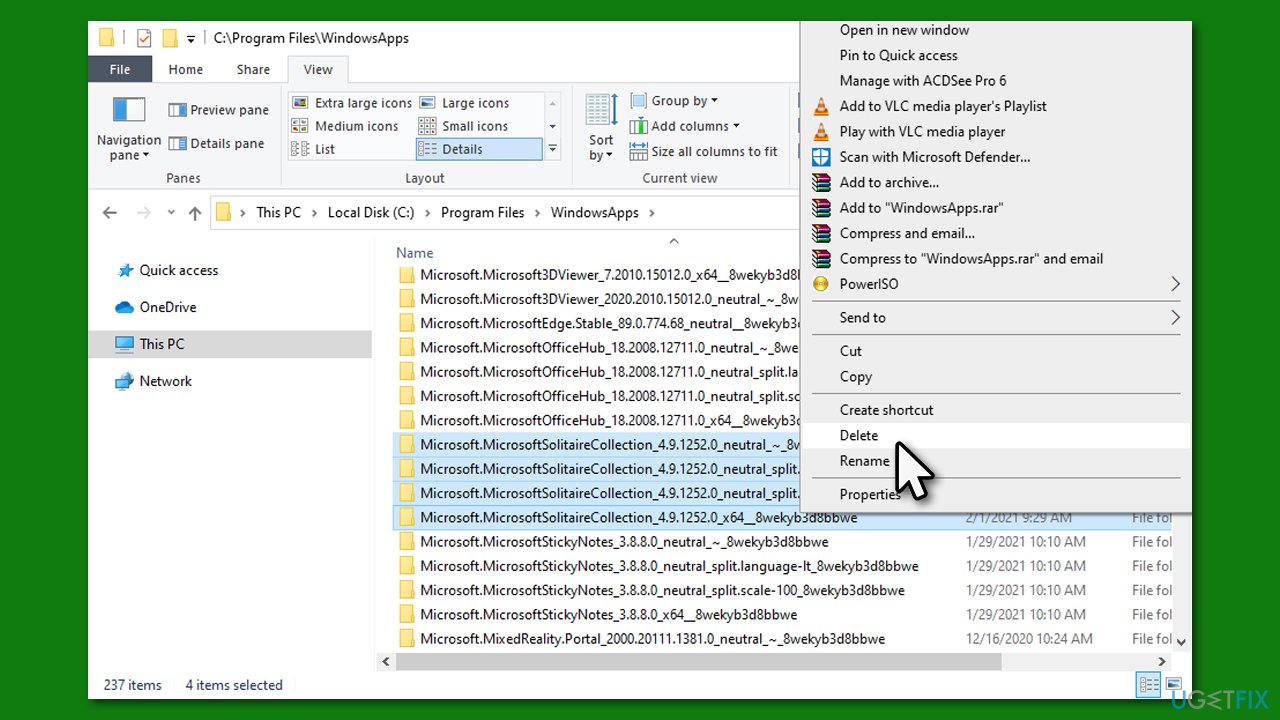The height and width of the screenshot is (720, 1280).
Task: Select the row "Microsoft.MicrosoftStickyNotes_3.8.8.0_neutral_split.scale-100_8wekyb3d8bbwe"
Action: [x=783, y=590]
